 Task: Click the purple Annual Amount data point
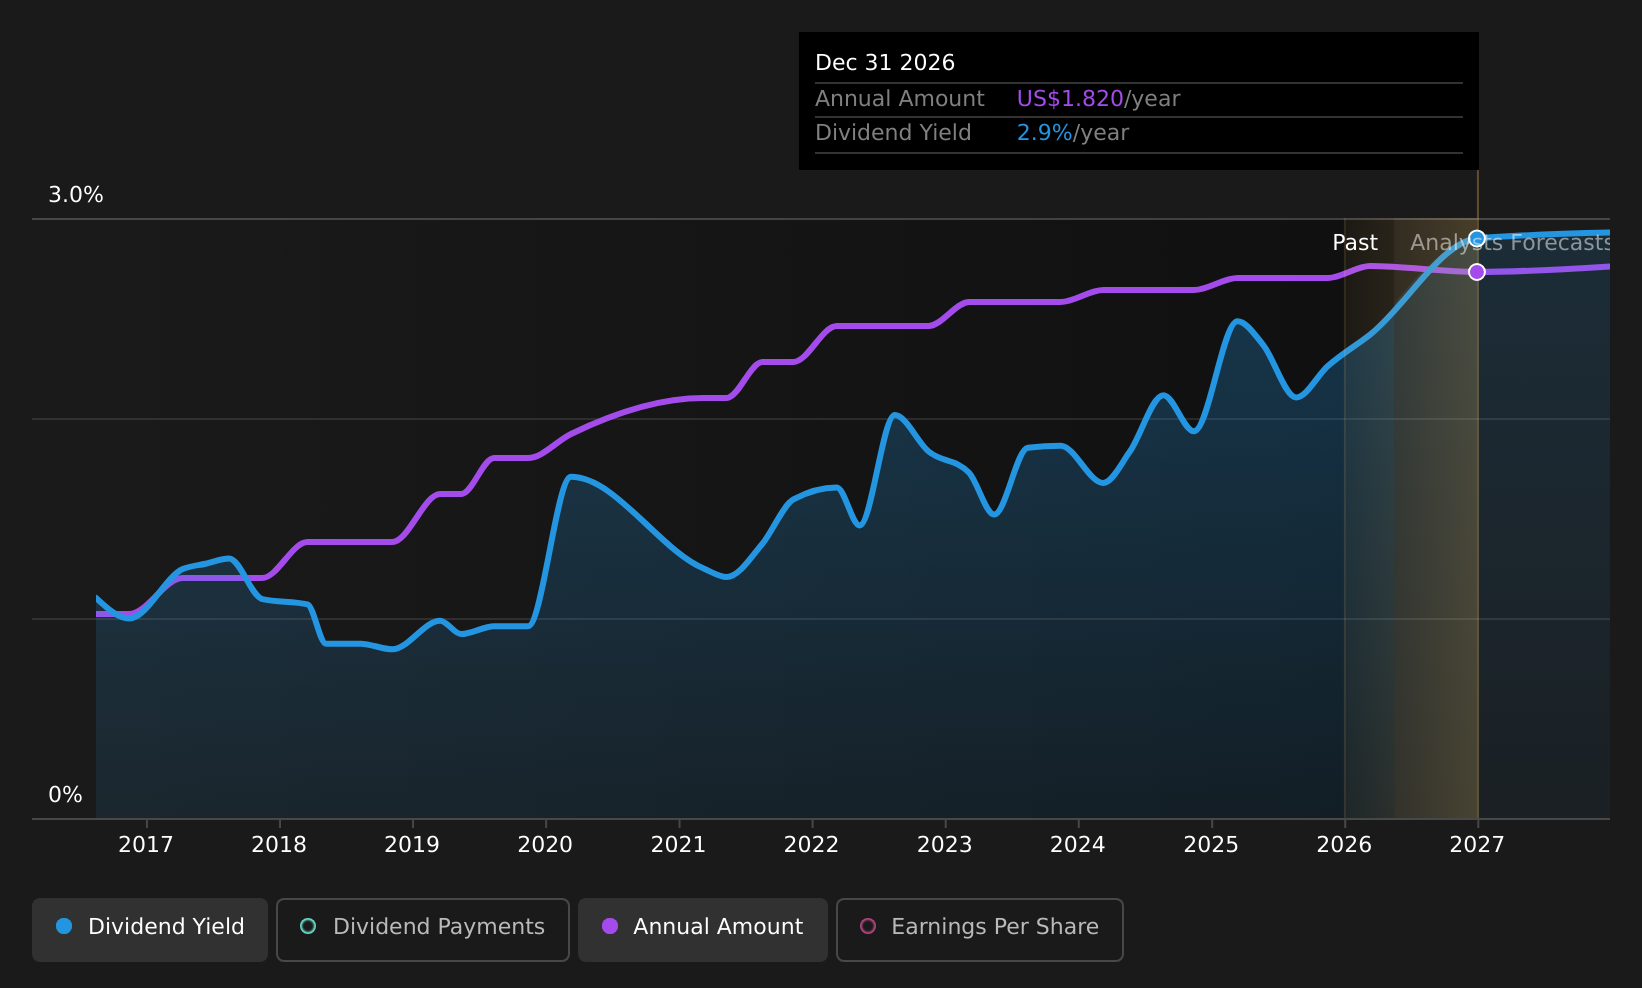(1477, 272)
